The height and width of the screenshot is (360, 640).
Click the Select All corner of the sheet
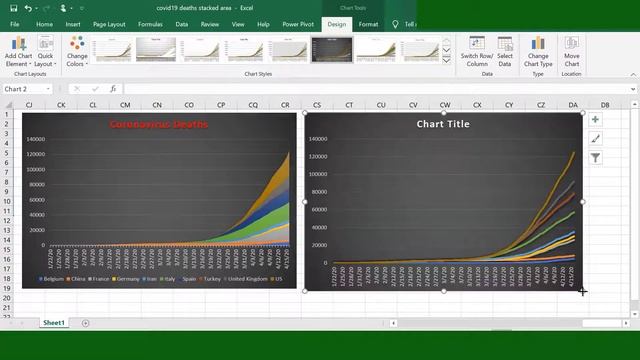7,105
